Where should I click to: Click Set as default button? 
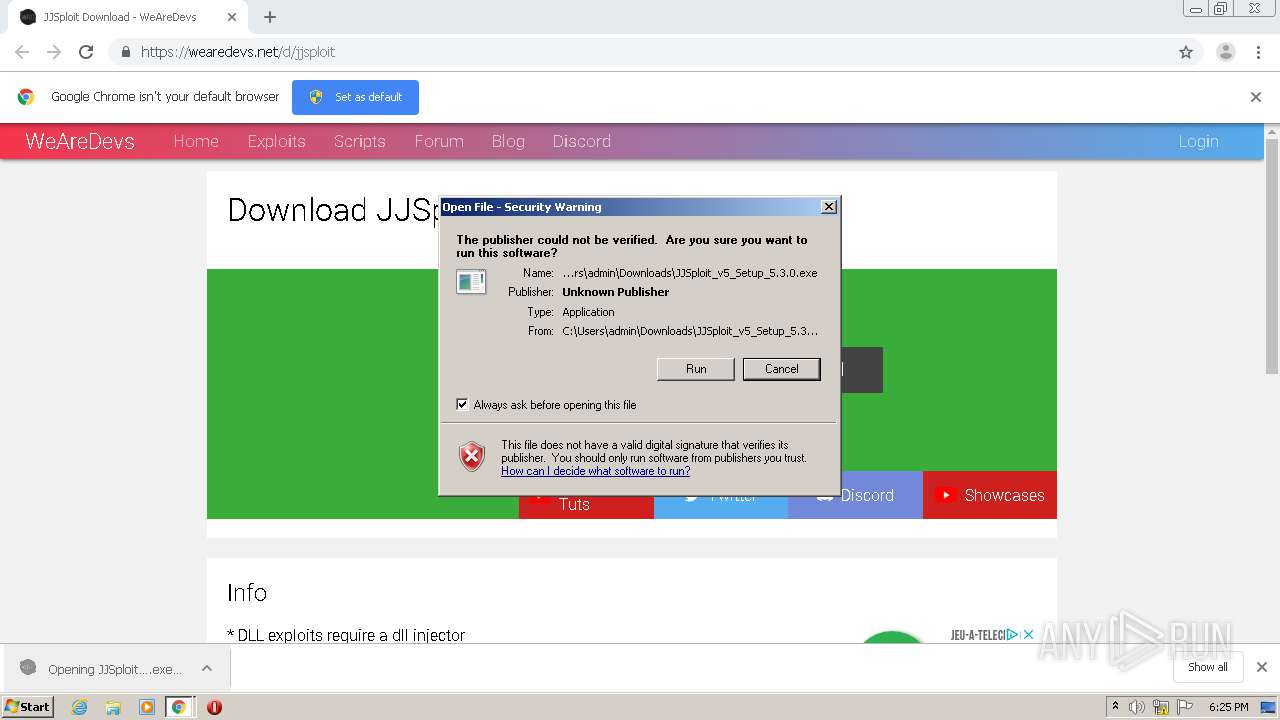[x=355, y=97]
